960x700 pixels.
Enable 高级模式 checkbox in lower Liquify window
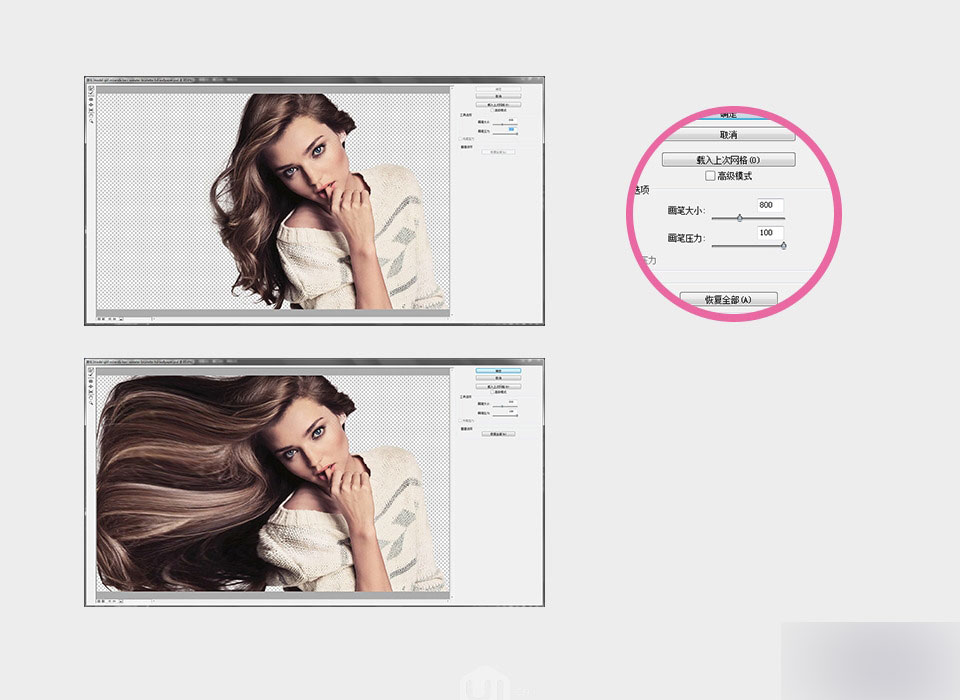click(x=492, y=392)
